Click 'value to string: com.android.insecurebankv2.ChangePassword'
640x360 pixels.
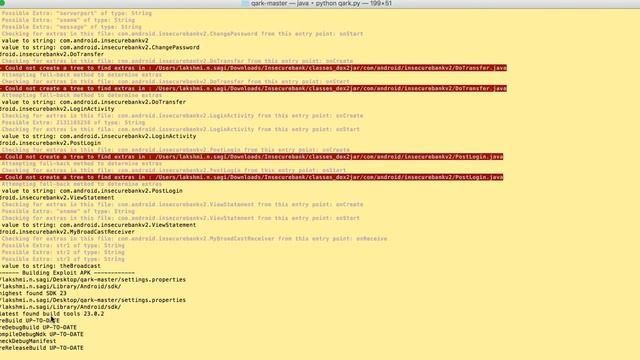pos(100,47)
